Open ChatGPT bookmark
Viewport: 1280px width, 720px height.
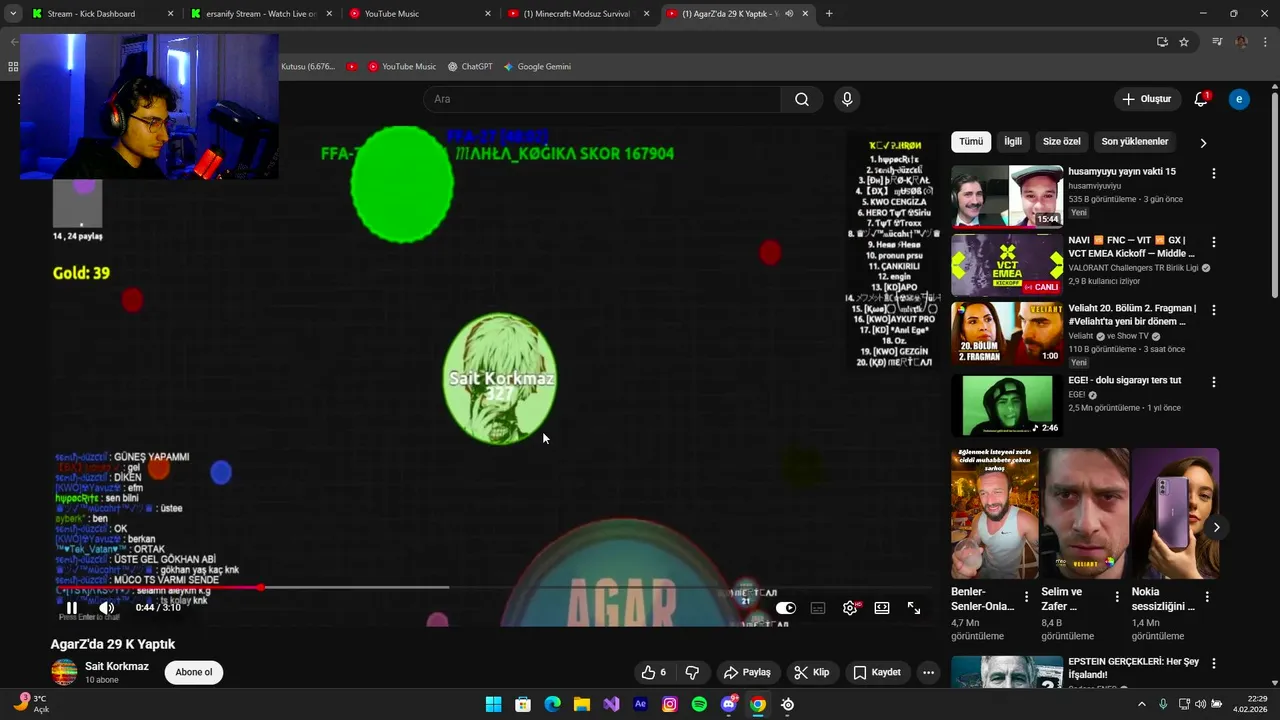point(470,67)
